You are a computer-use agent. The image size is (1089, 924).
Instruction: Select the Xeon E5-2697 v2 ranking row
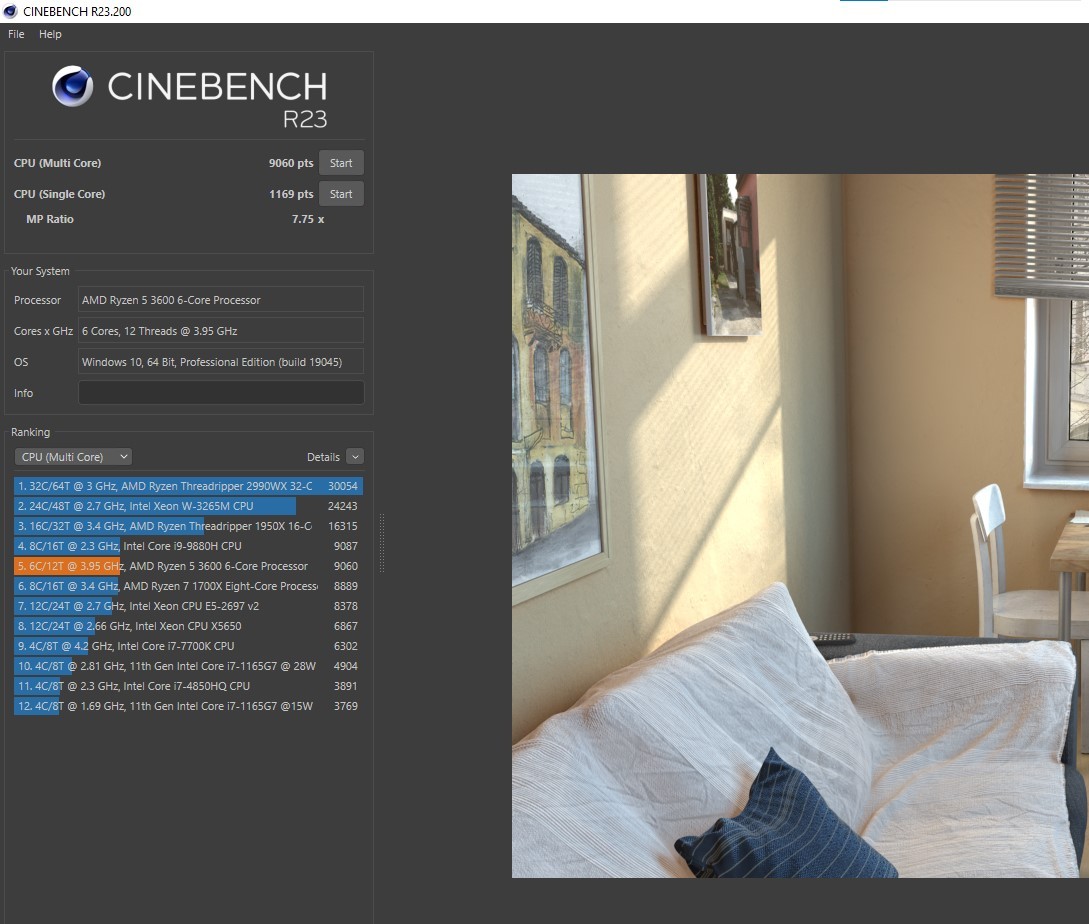pos(188,606)
